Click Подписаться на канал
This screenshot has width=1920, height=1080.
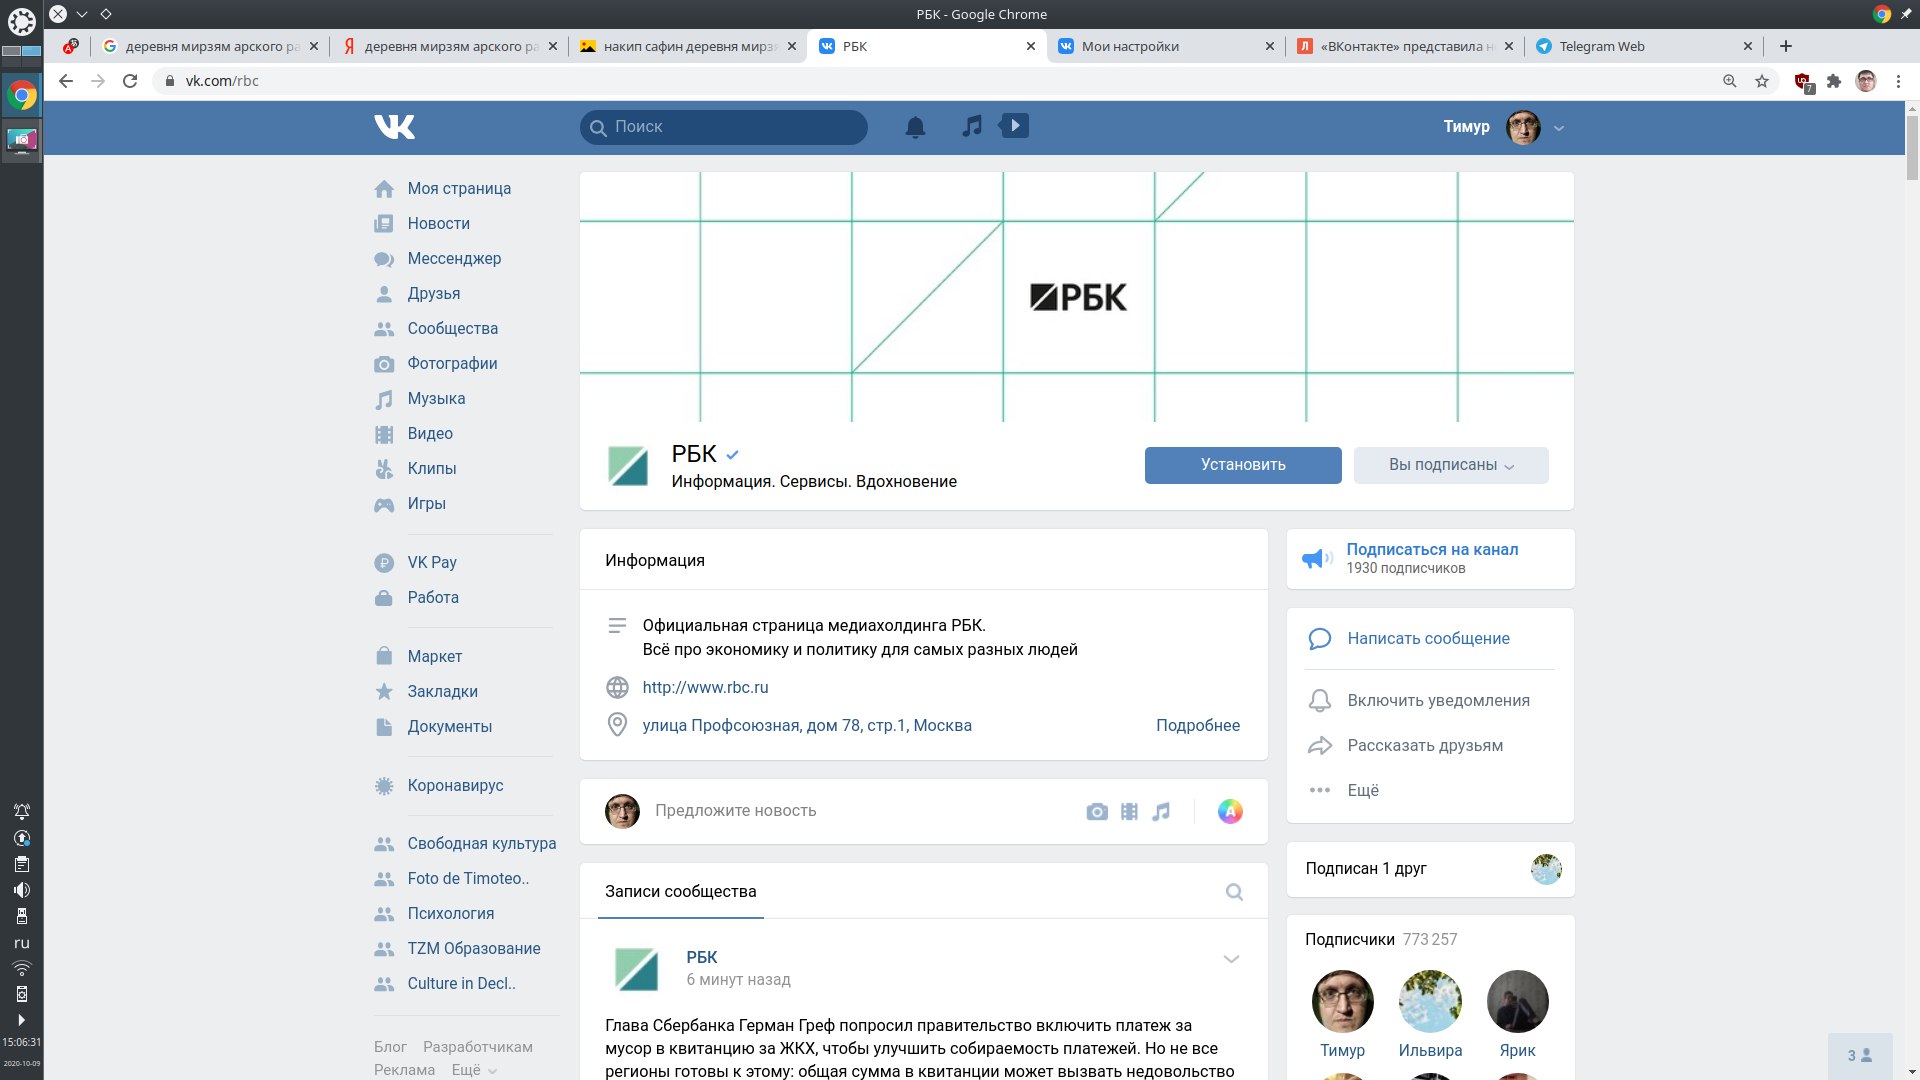click(x=1432, y=549)
